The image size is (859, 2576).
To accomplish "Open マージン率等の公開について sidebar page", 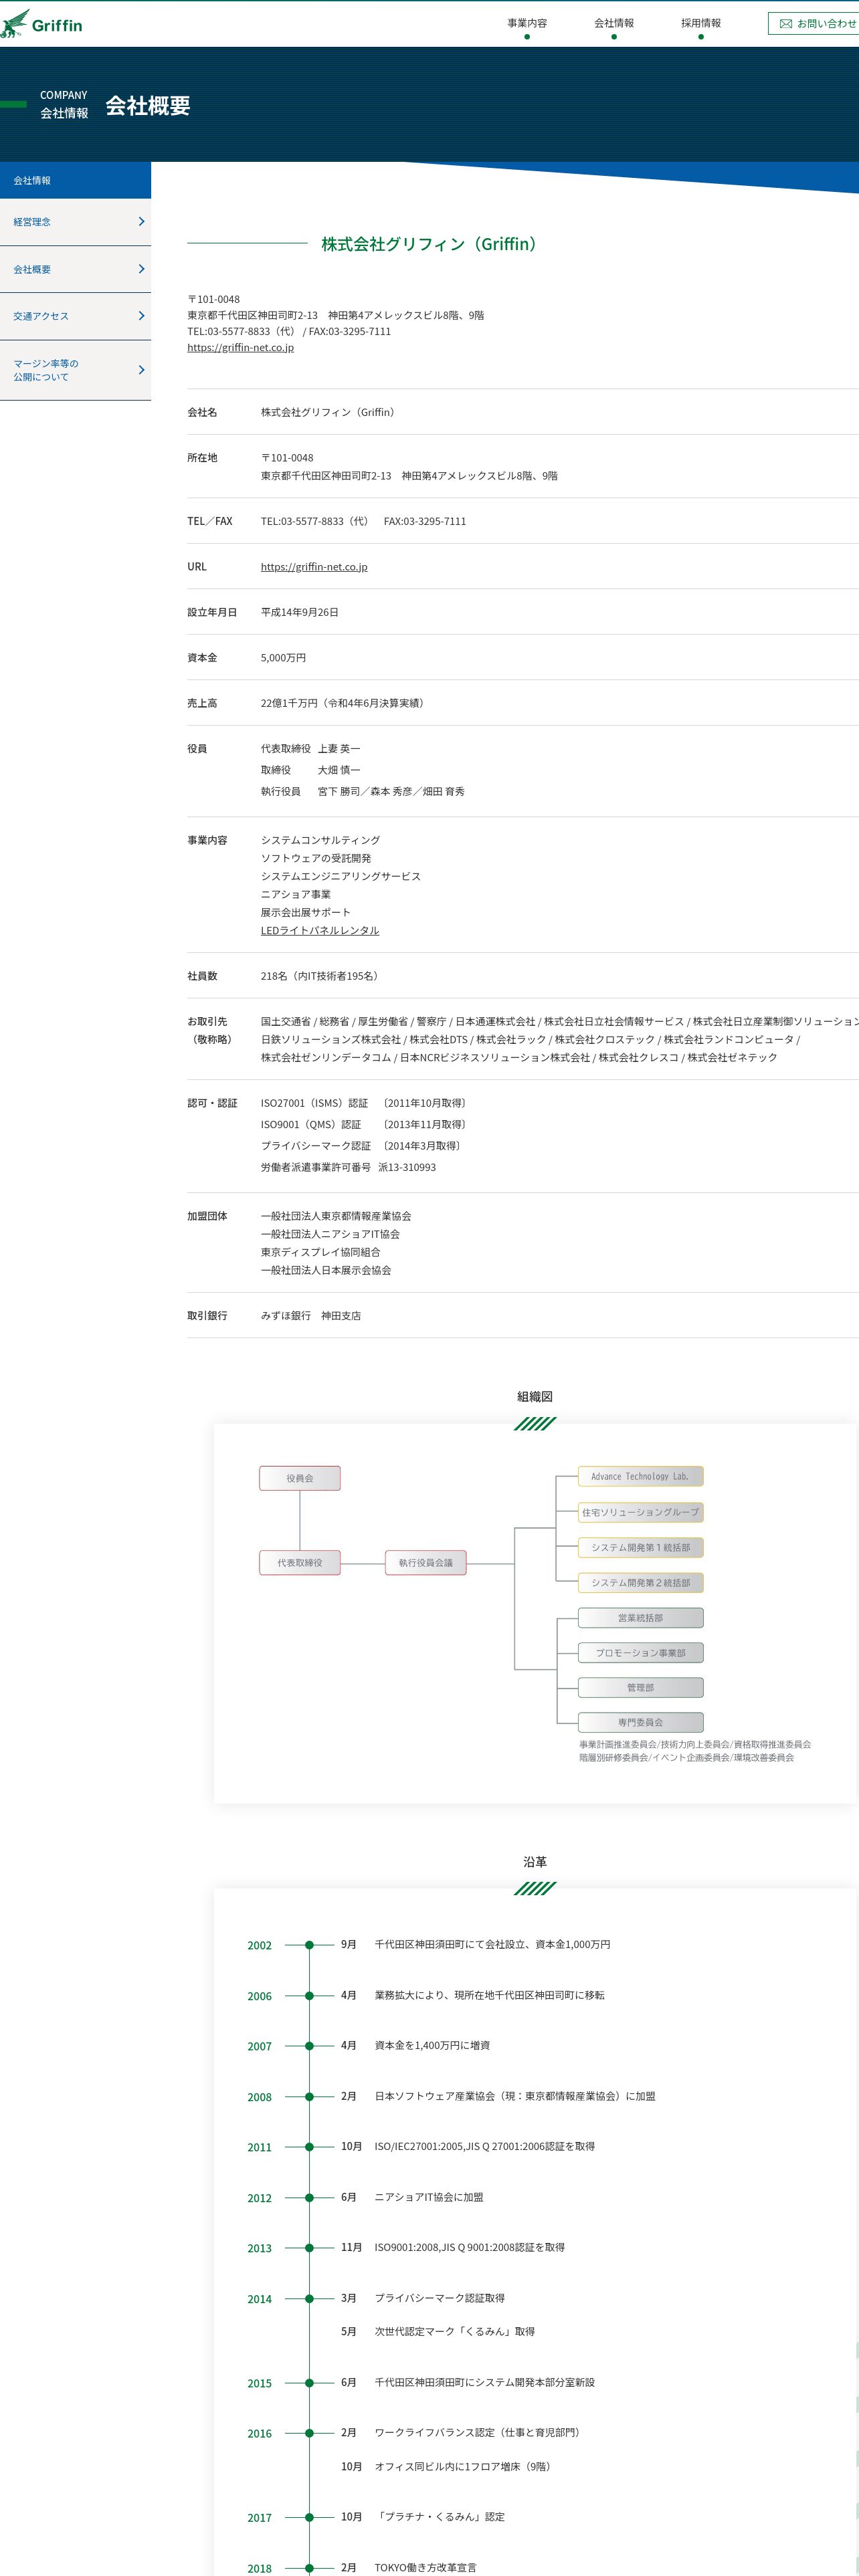I will tap(75, 370).
